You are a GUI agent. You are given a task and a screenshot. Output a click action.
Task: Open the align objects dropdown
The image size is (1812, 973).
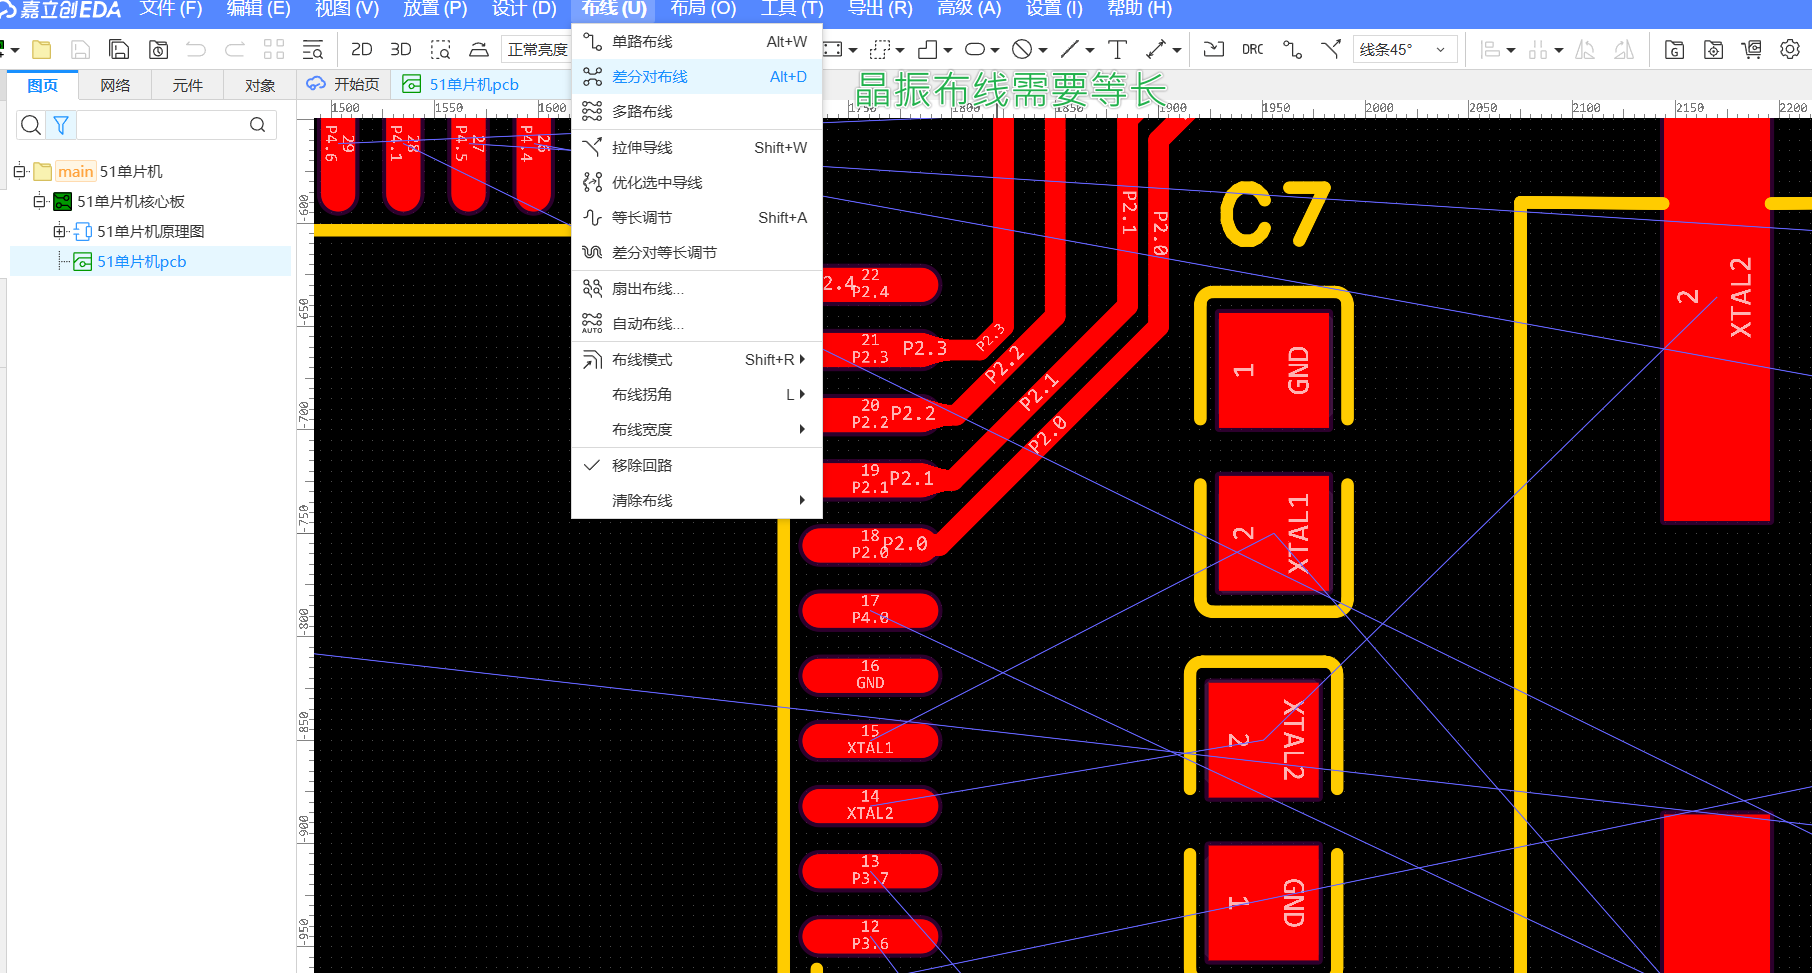[1497, 49]
